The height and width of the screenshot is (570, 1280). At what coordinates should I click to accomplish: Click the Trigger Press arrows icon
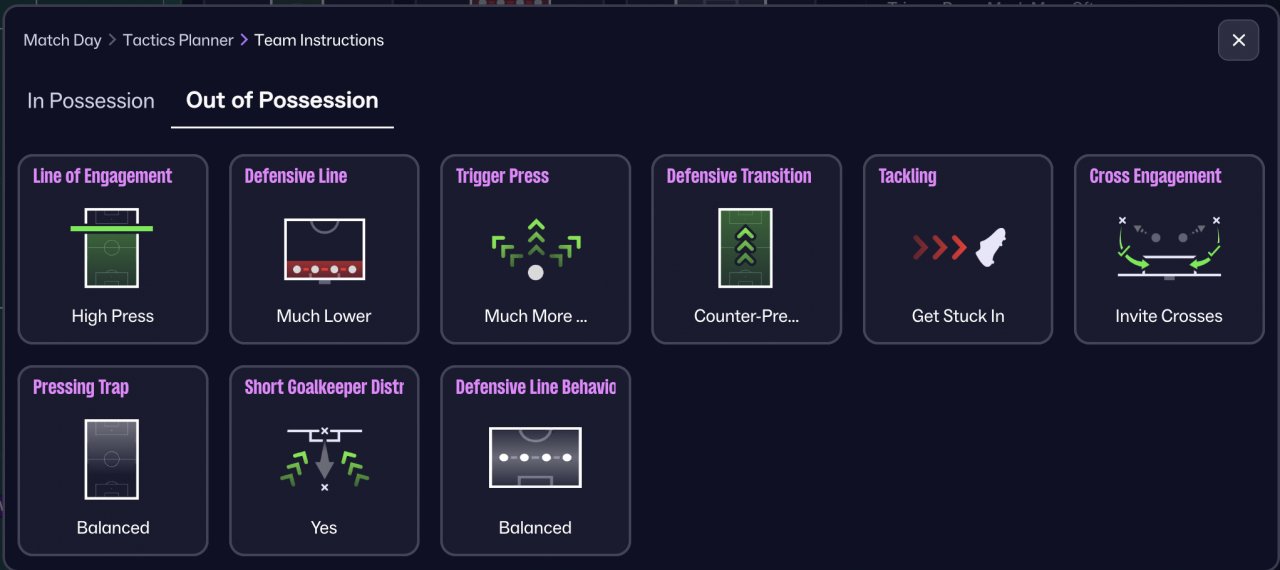point(535,248)
